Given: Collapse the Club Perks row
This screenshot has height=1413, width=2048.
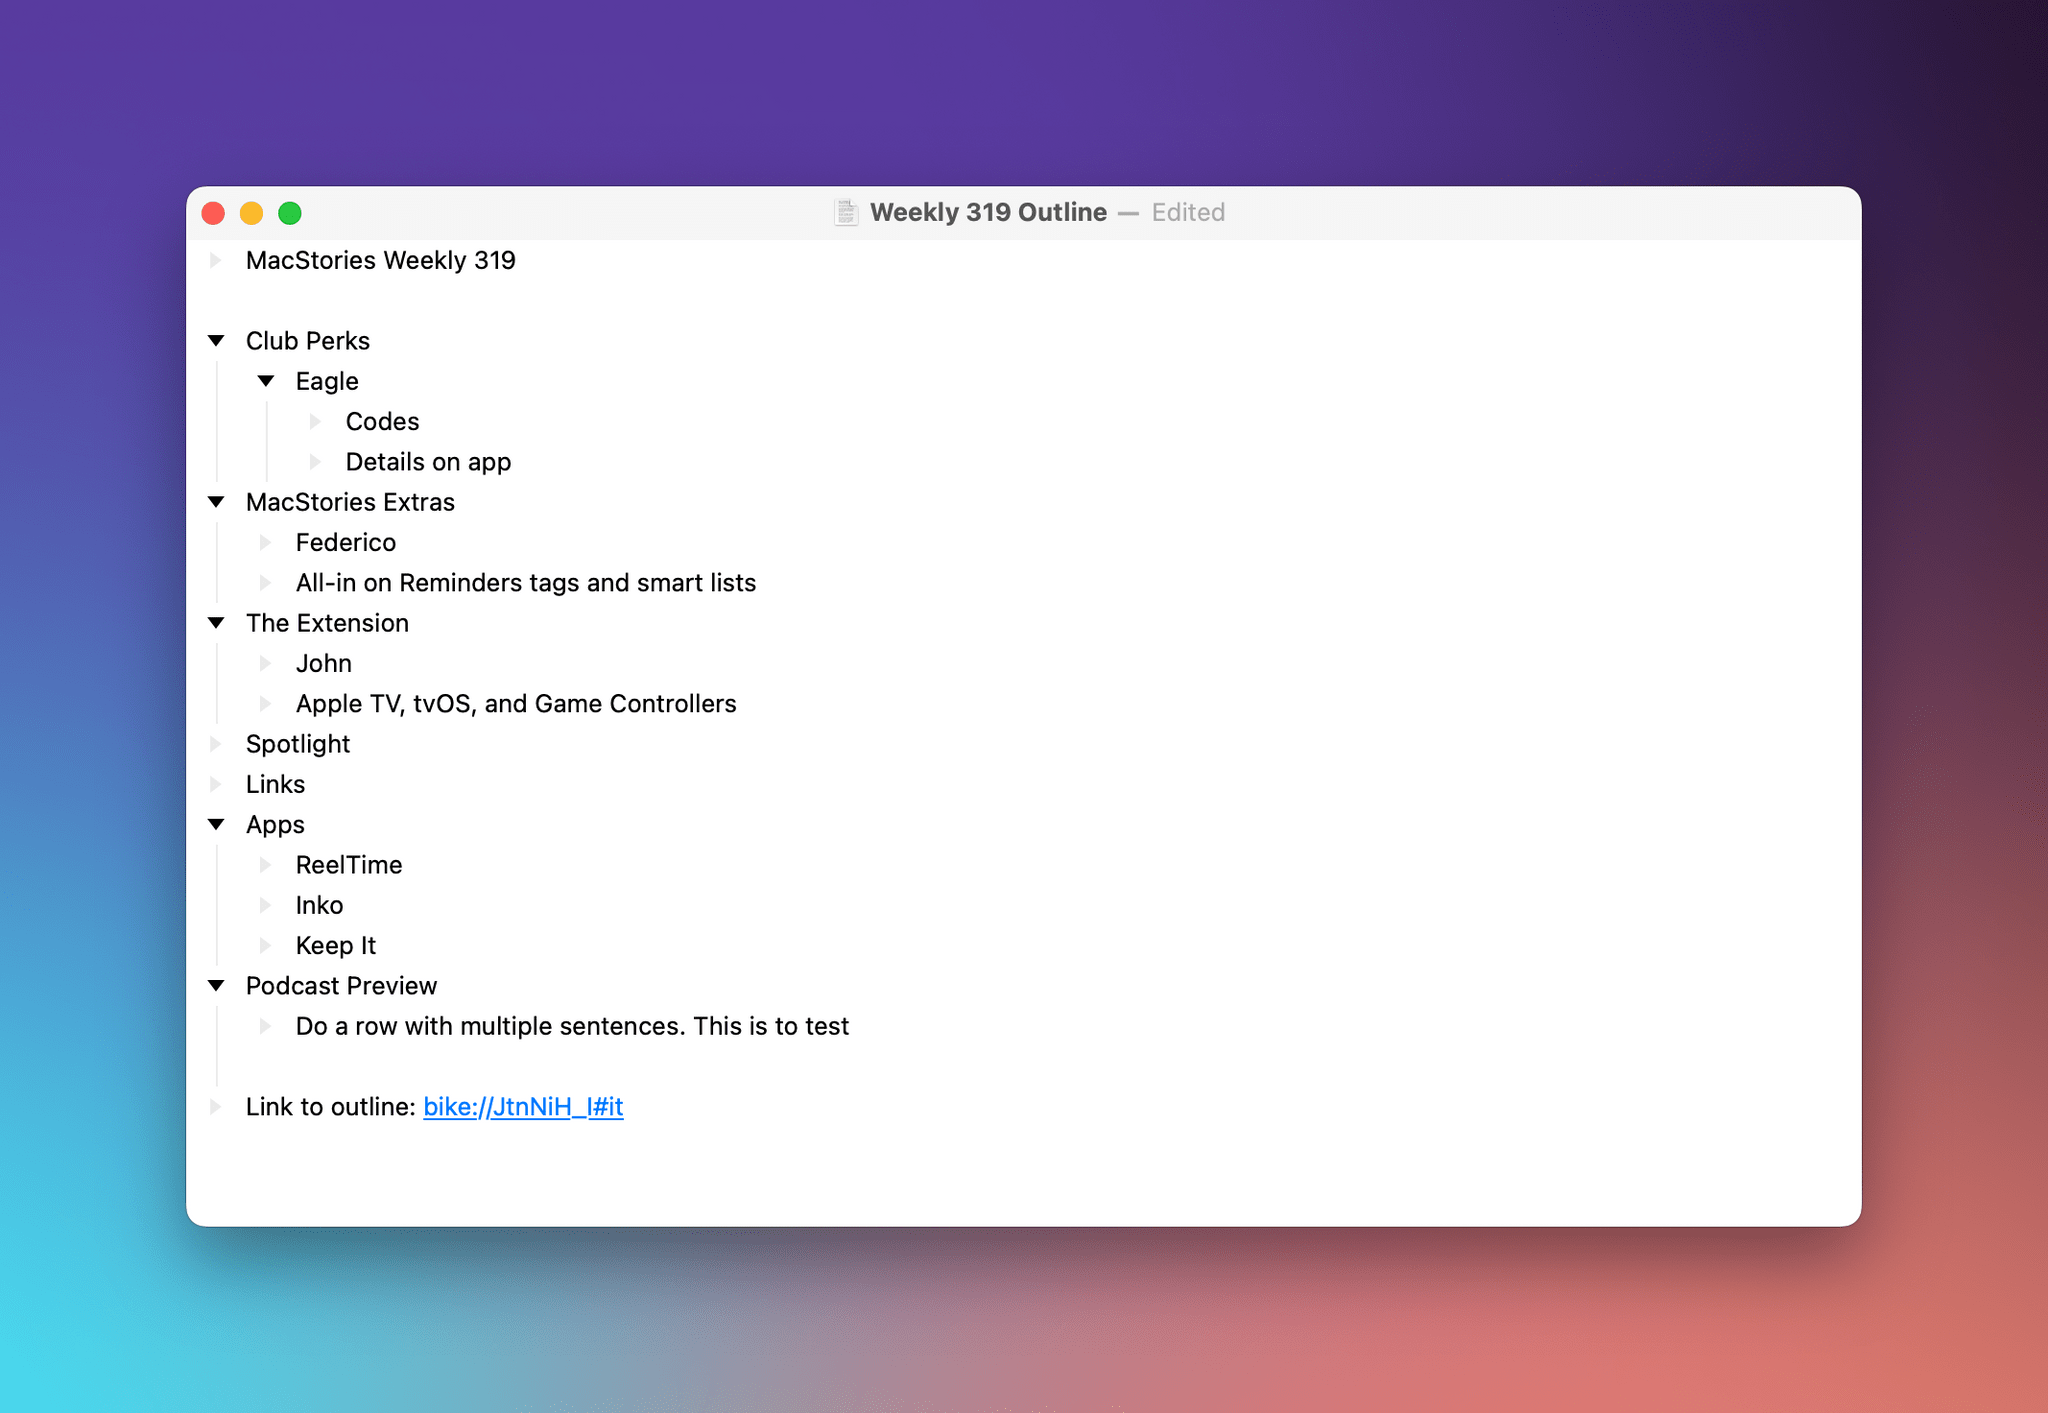Looking at the screenshot, I should [x=216, y=341].
